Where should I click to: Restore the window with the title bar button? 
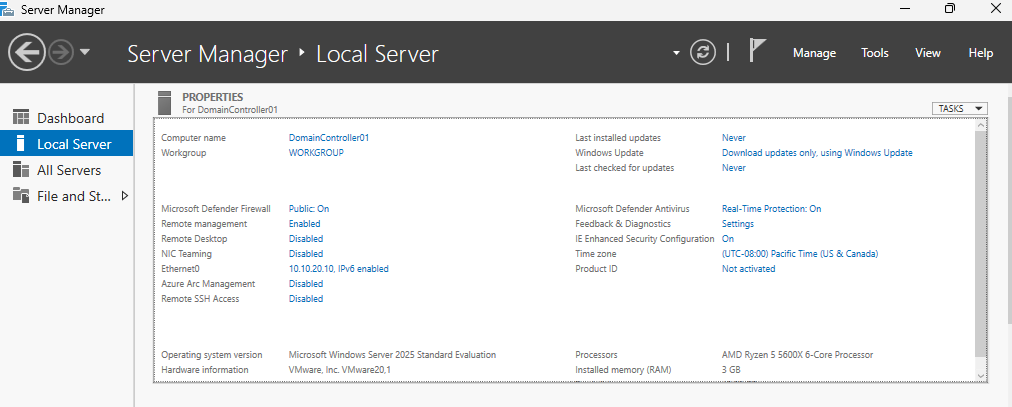click(949, 8)
